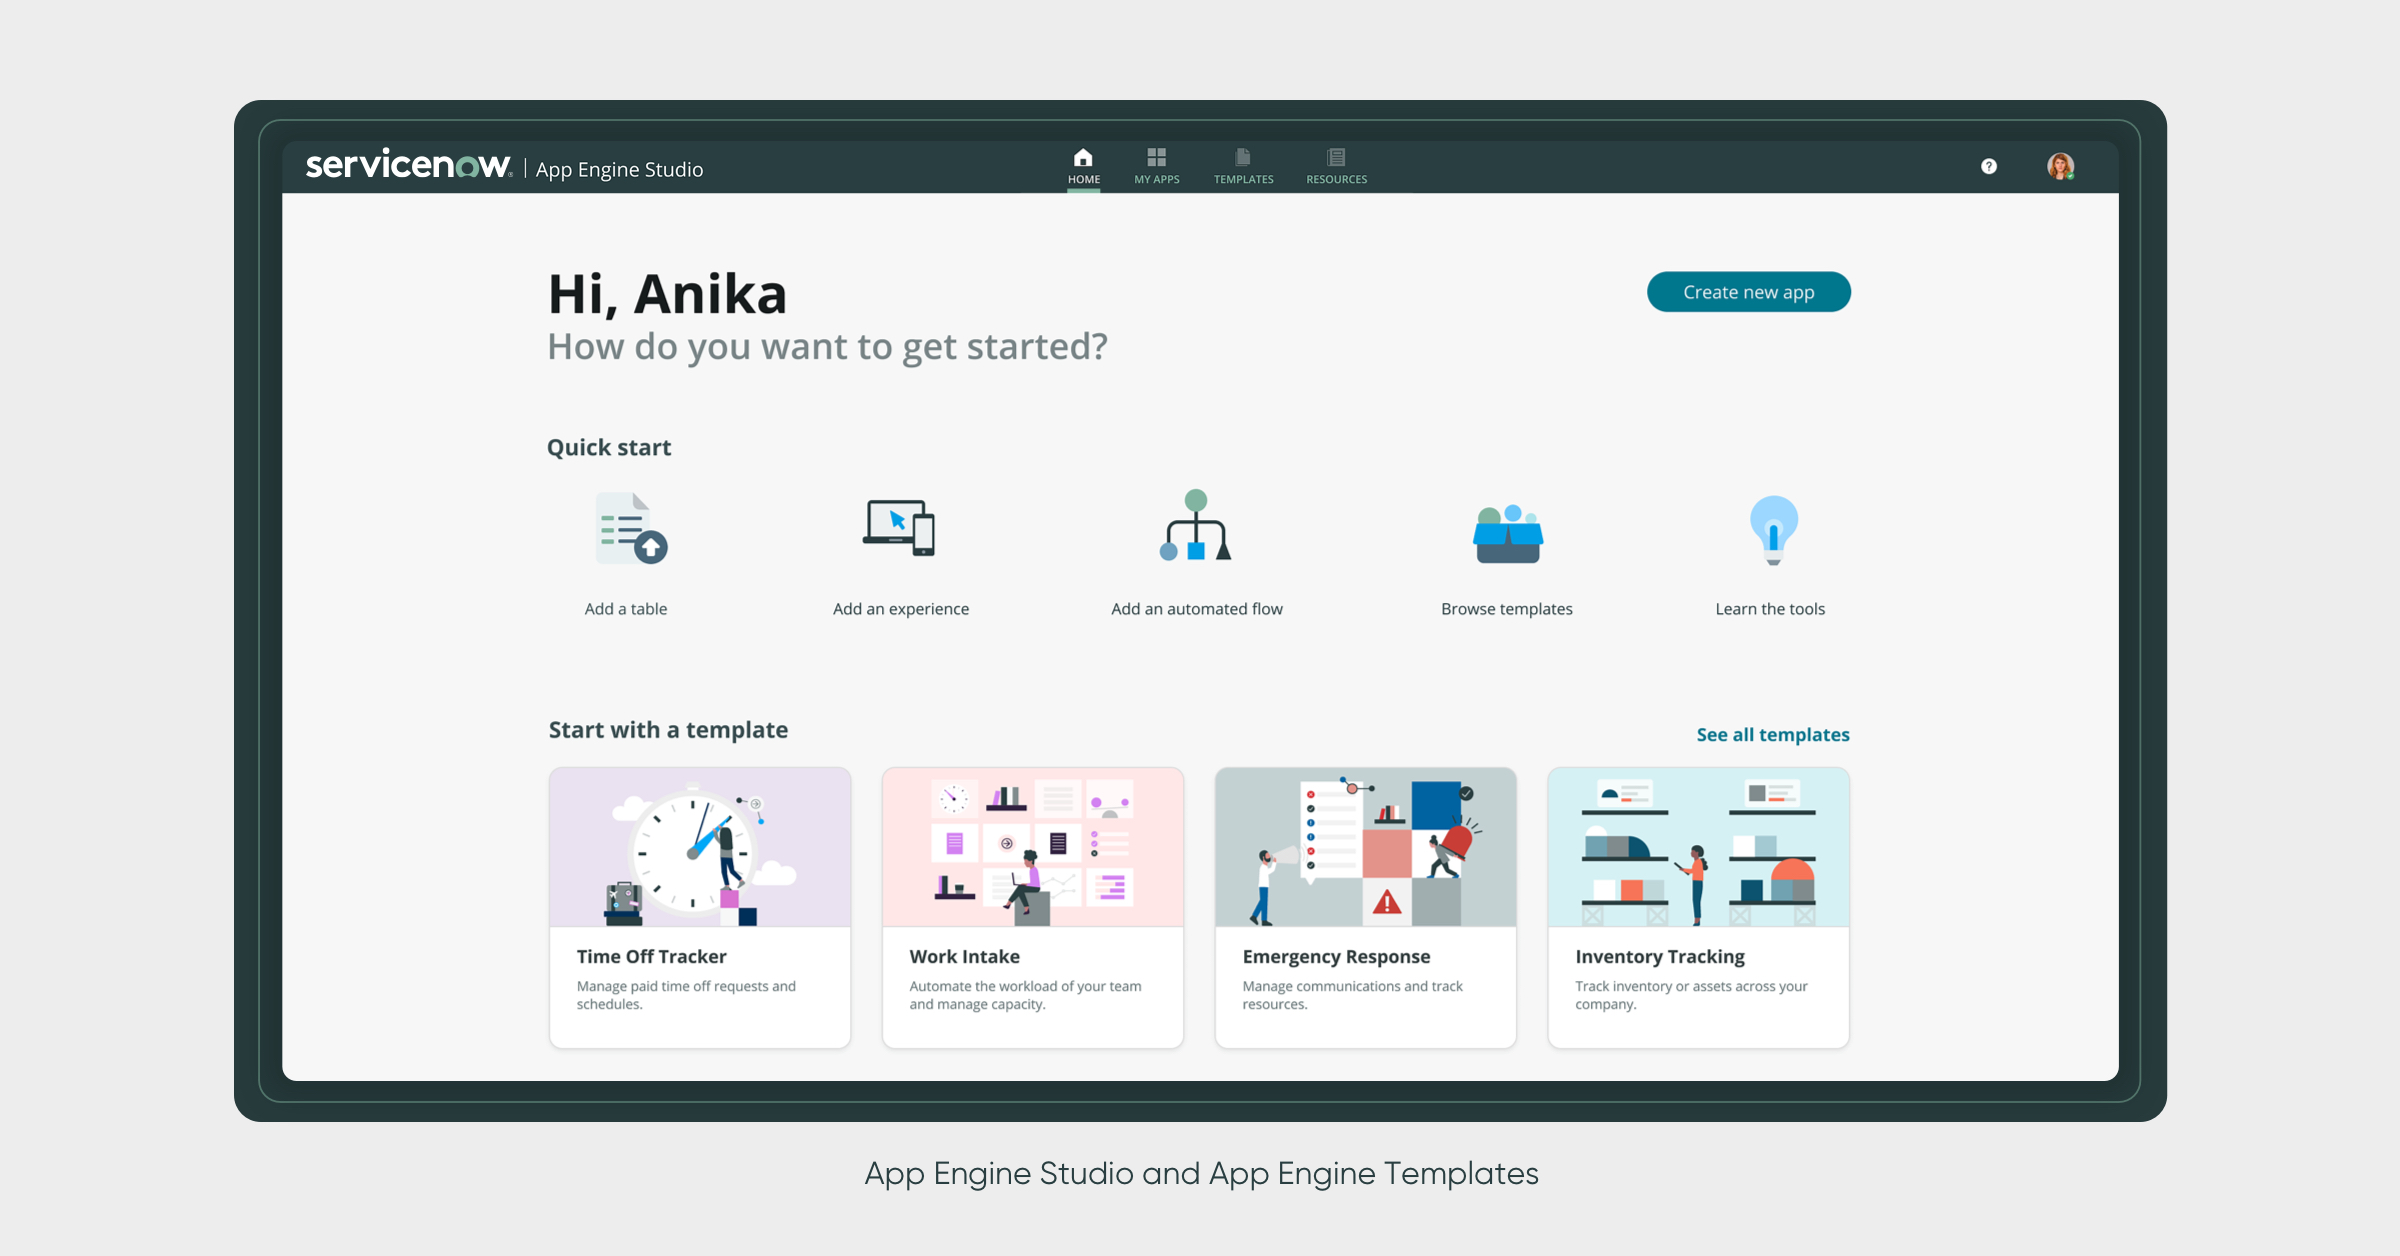Open My Apps via its grid icon
Image resolution: width=2400 pixels, height=1256 pixels.
click(x=1157, y=156)
